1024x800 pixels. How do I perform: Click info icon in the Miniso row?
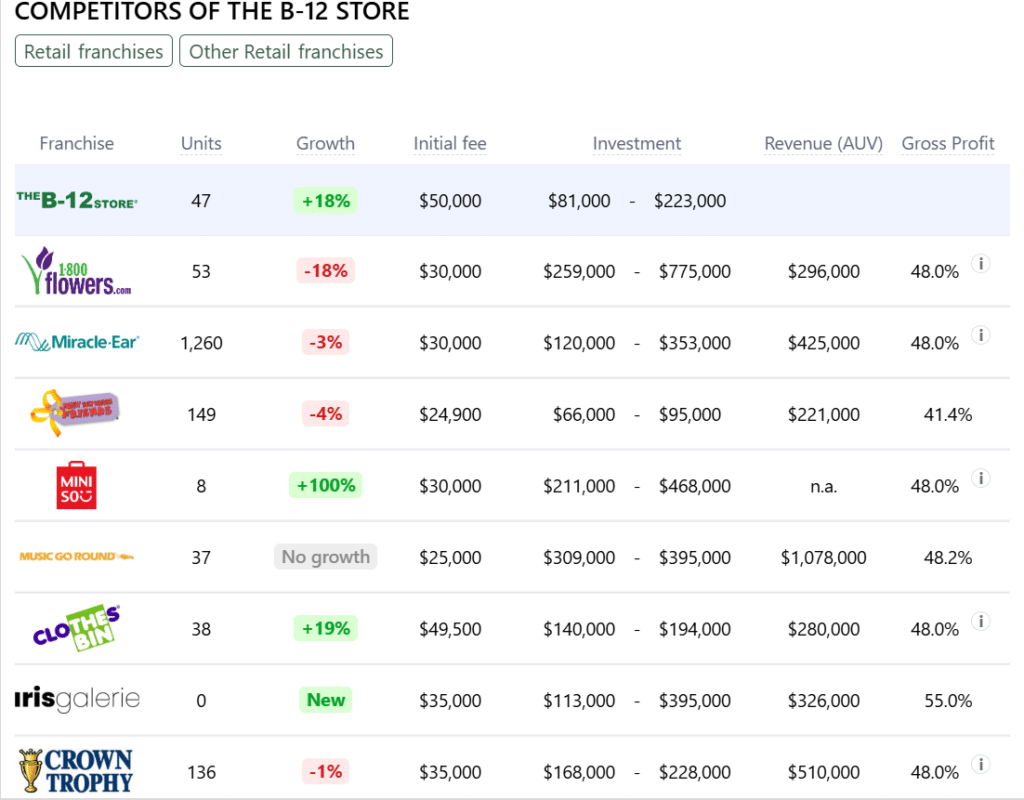[x=980, y=478]
